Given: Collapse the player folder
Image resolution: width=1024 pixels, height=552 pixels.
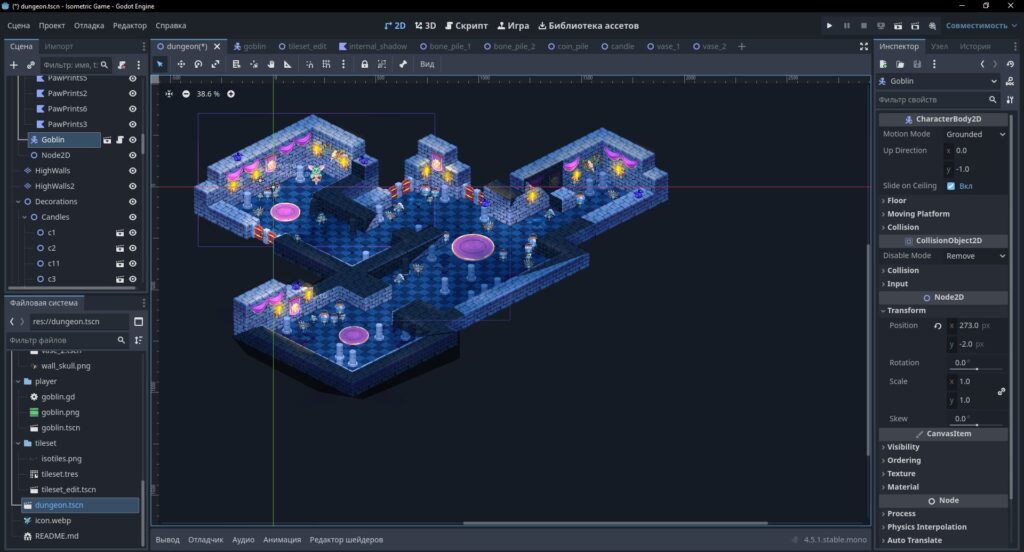Looking at the screenshot, I should 18,382.
